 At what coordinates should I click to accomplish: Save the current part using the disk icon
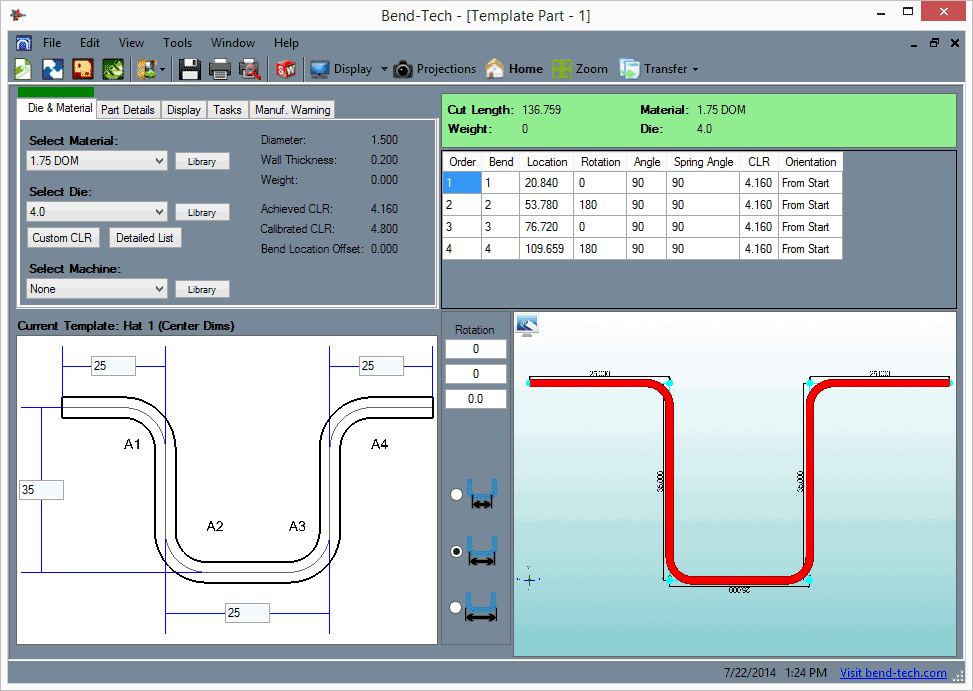[x=189, y=68]
